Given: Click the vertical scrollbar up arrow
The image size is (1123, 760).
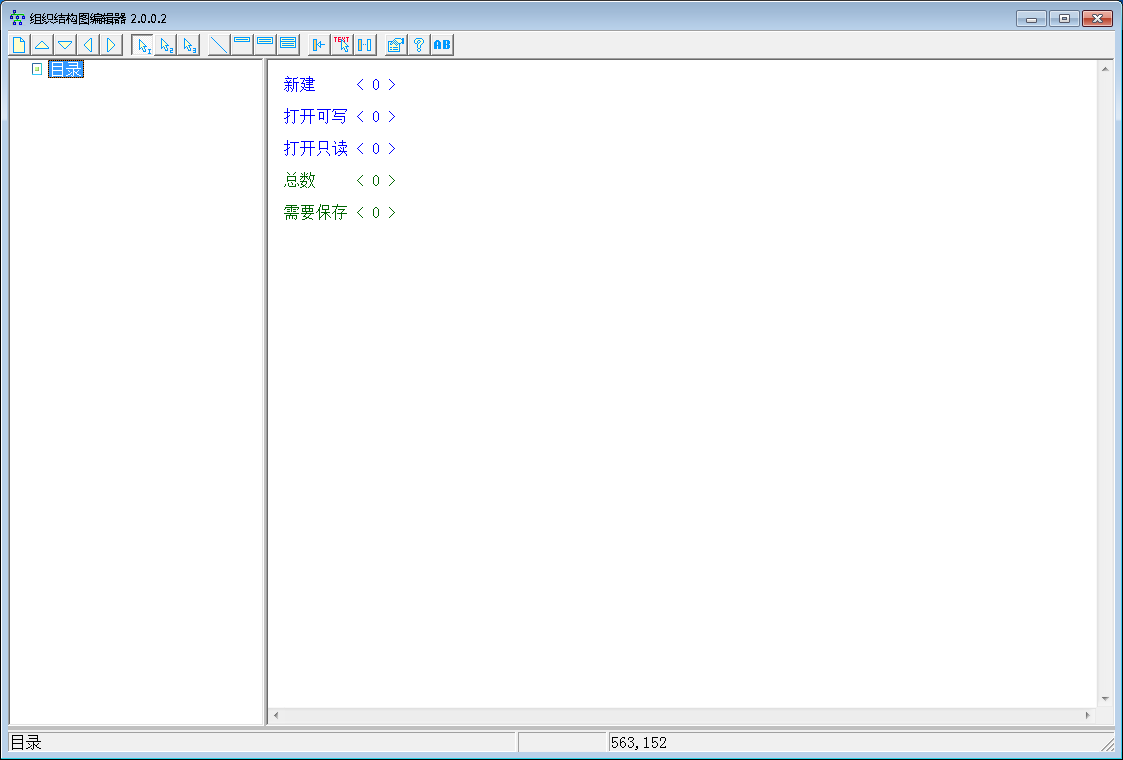Looking at the screenshot, I should pos(1105,69).
